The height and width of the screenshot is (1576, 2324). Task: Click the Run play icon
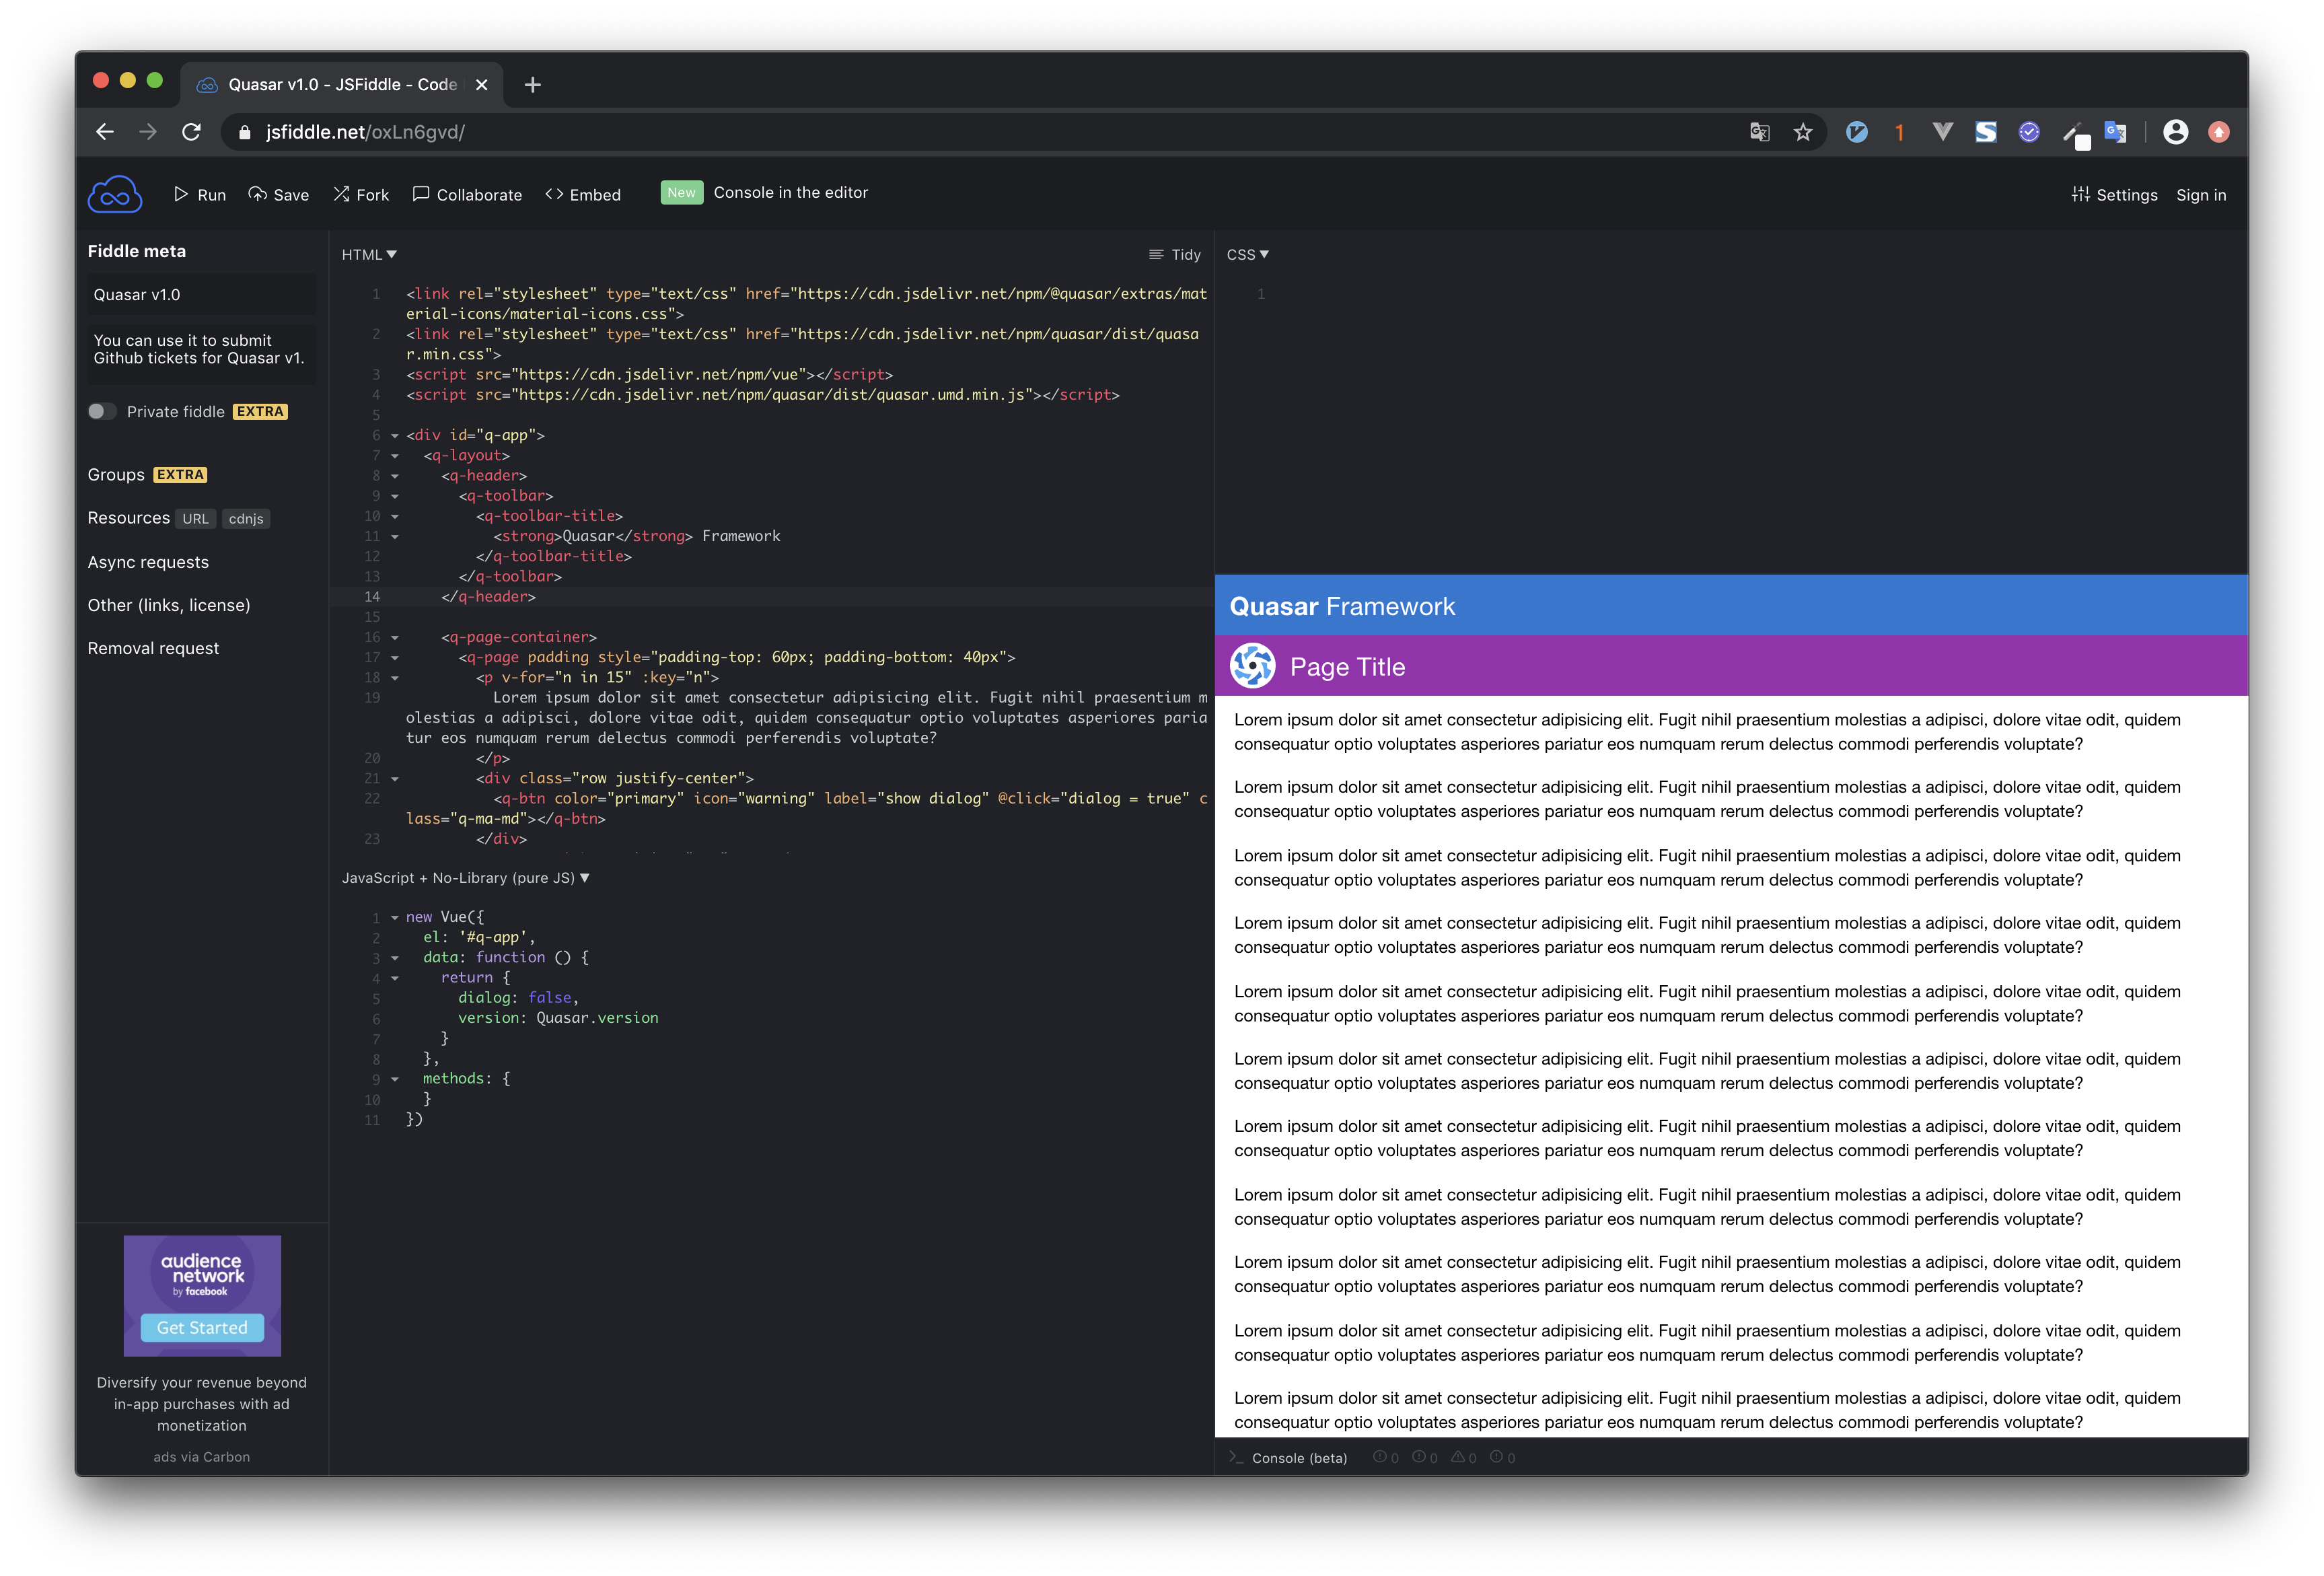(x=181, y=194)
